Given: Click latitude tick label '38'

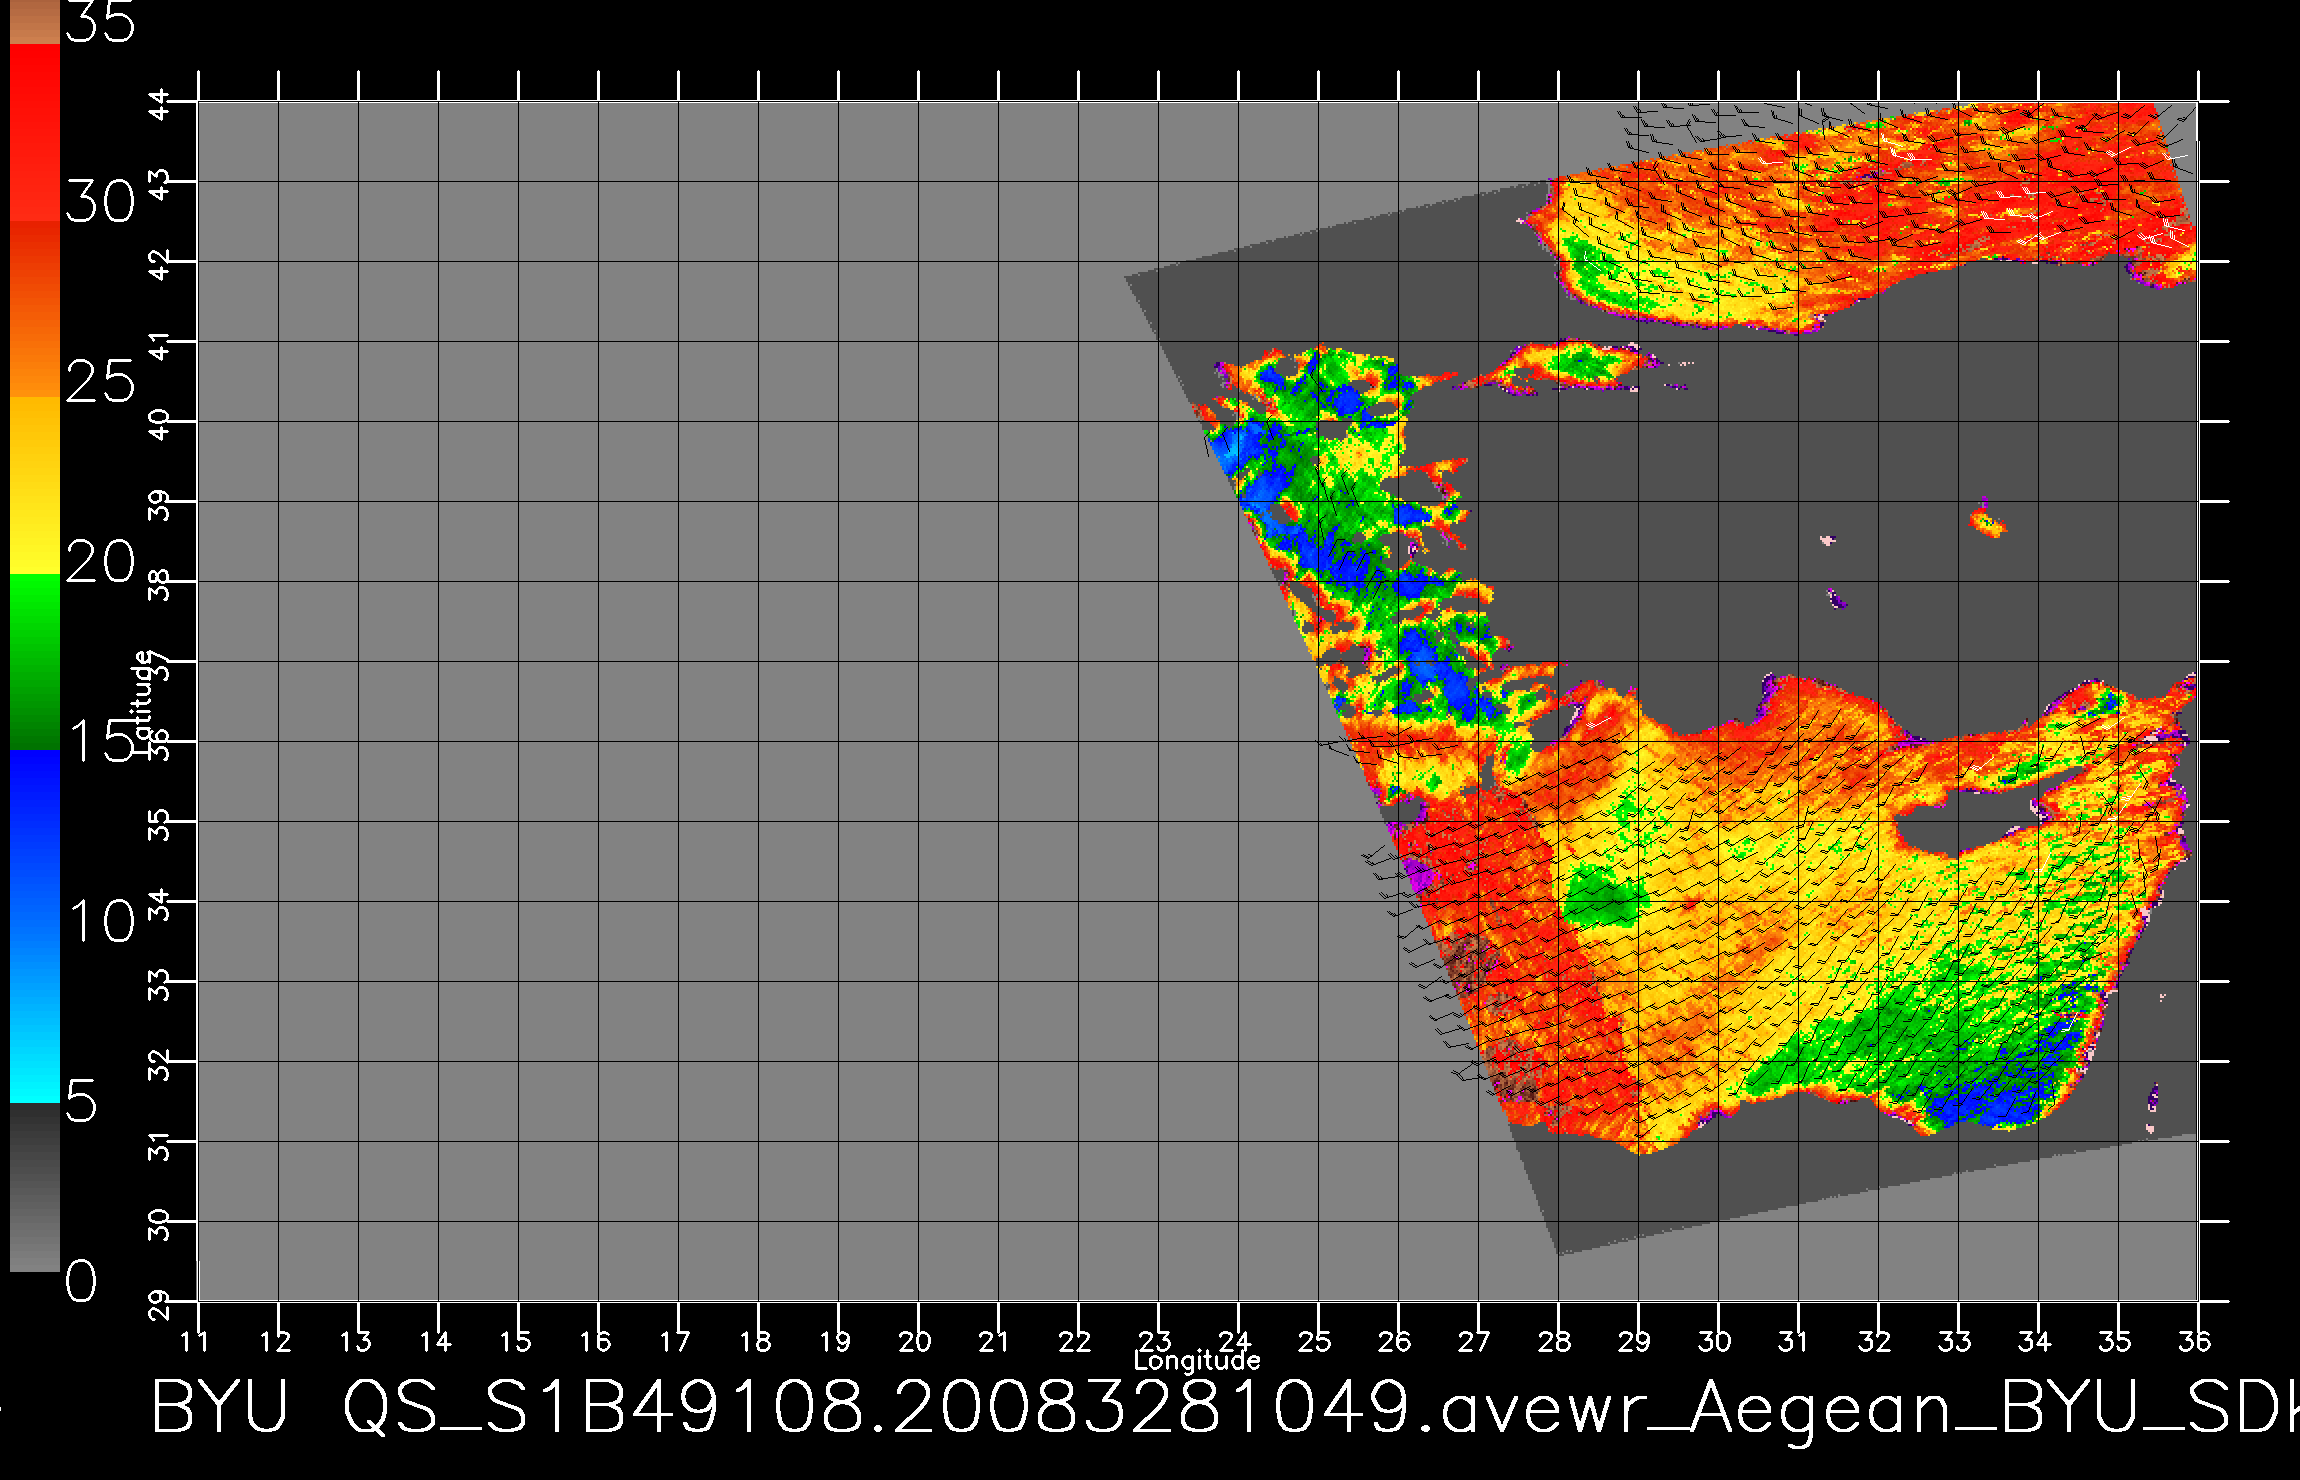Looking at the screenshot, I should pos(160,584).
